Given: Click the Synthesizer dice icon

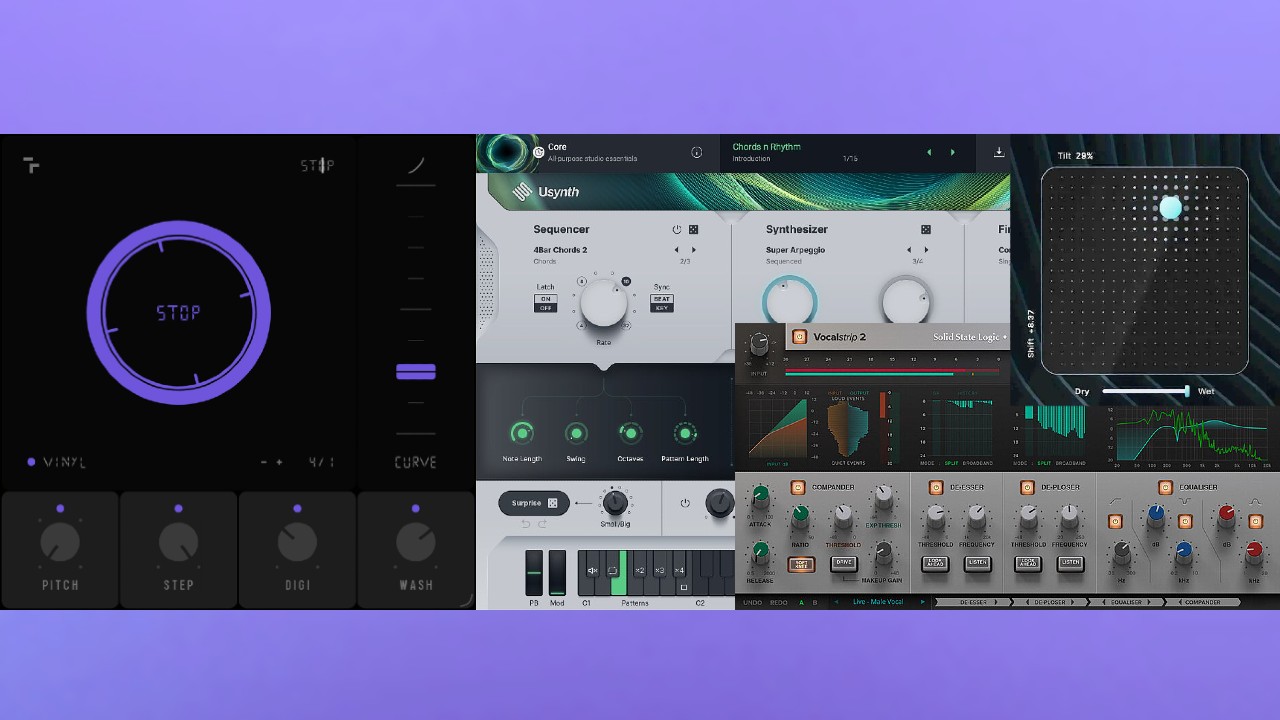Looking at the screenshot, I should pos(926,229).
